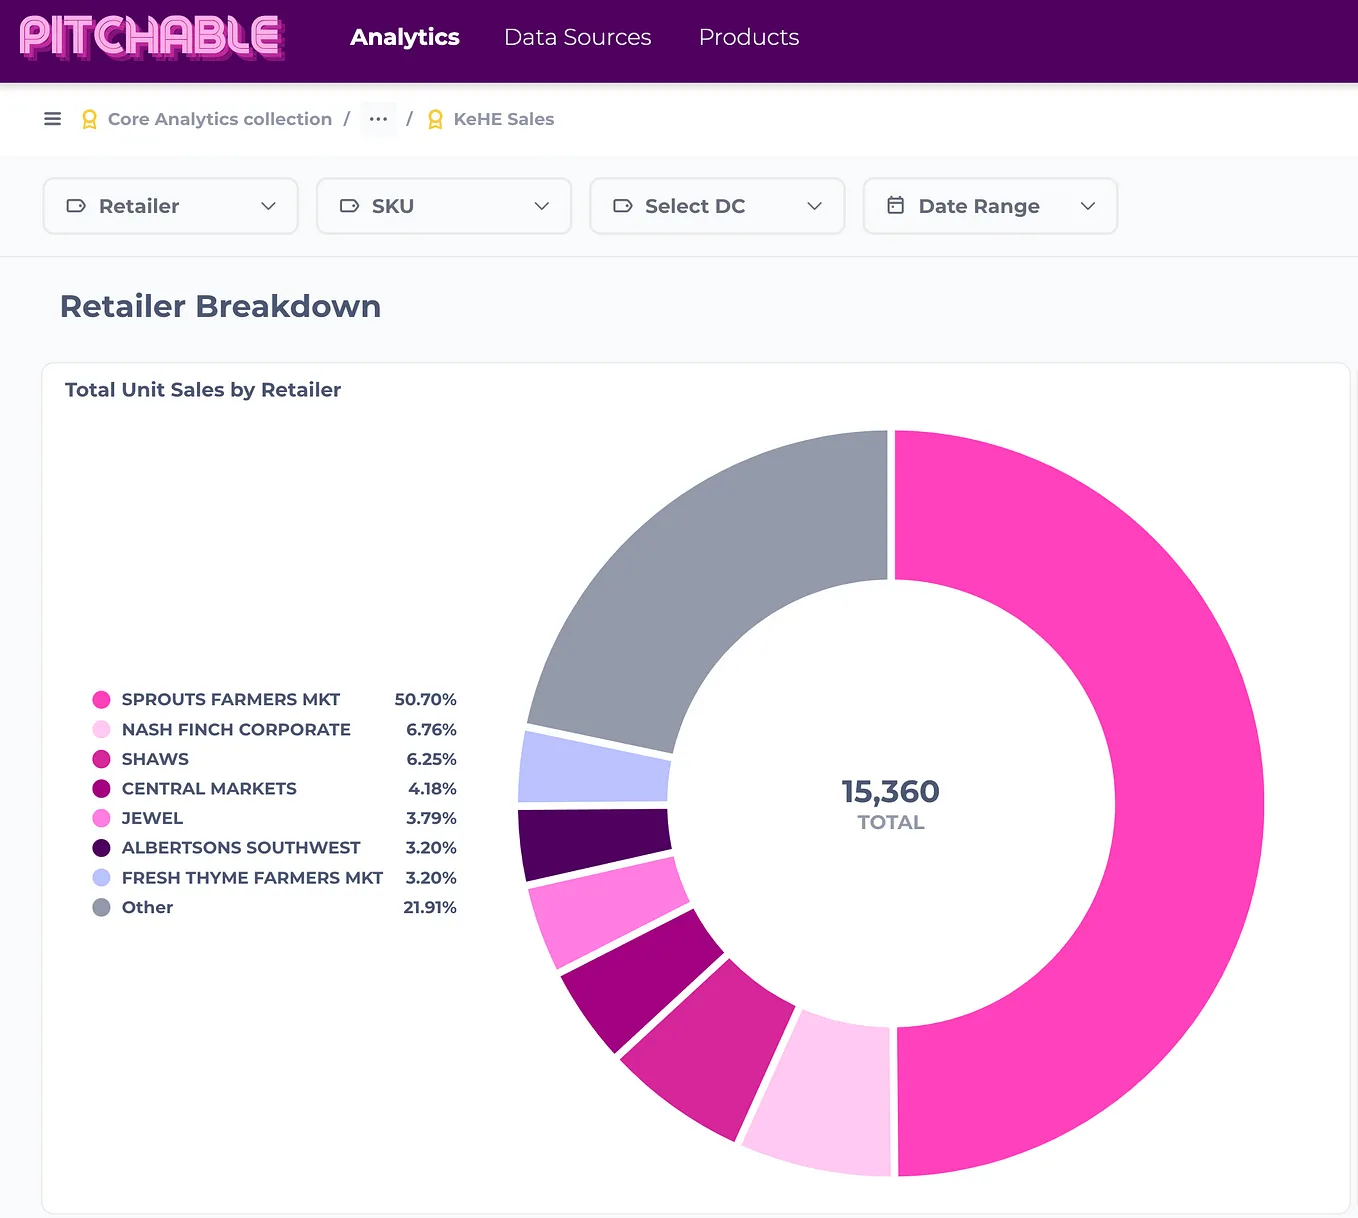Click the 50.70% value
The image size is (1358, 1218).
tap(425, 700)
